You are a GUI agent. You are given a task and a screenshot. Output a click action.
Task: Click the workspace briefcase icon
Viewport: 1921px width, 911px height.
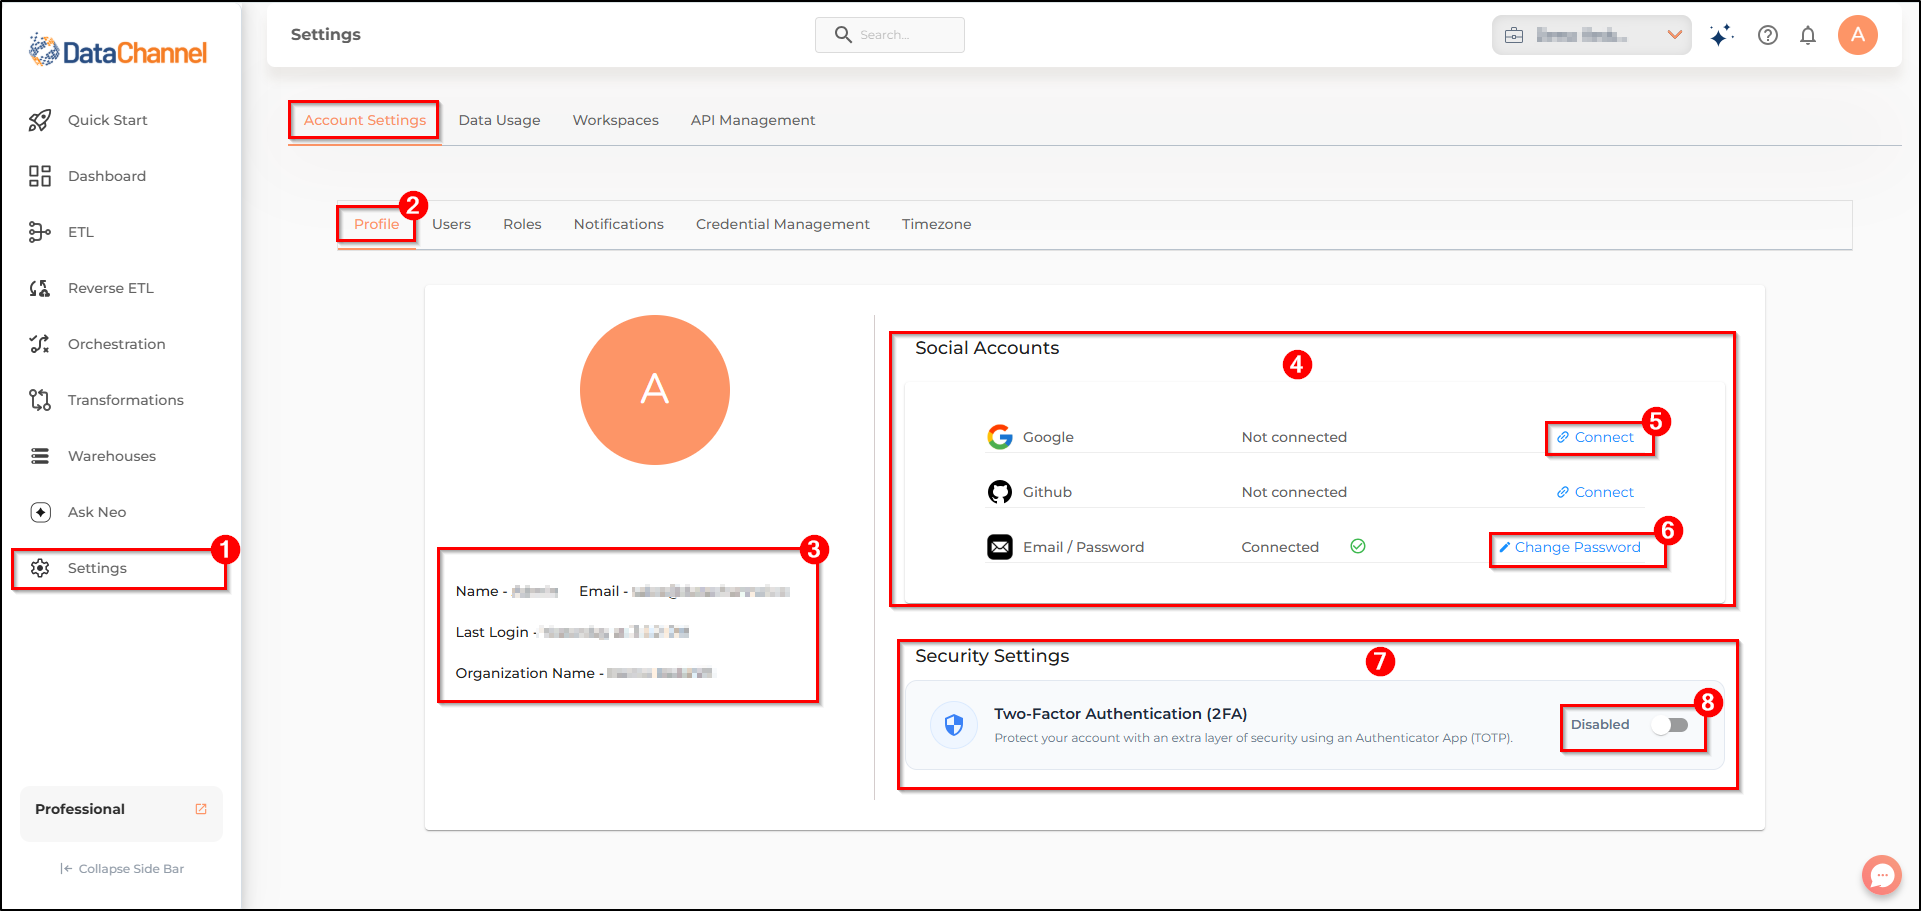(1514, 35)
